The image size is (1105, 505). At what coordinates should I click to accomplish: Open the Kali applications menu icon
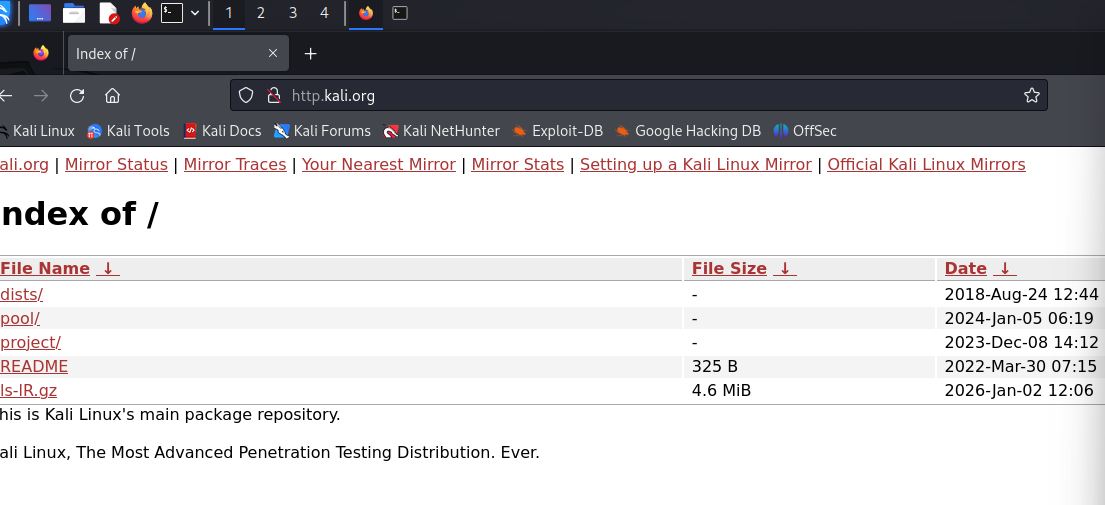pyautogui.click(x=5, y=13)
